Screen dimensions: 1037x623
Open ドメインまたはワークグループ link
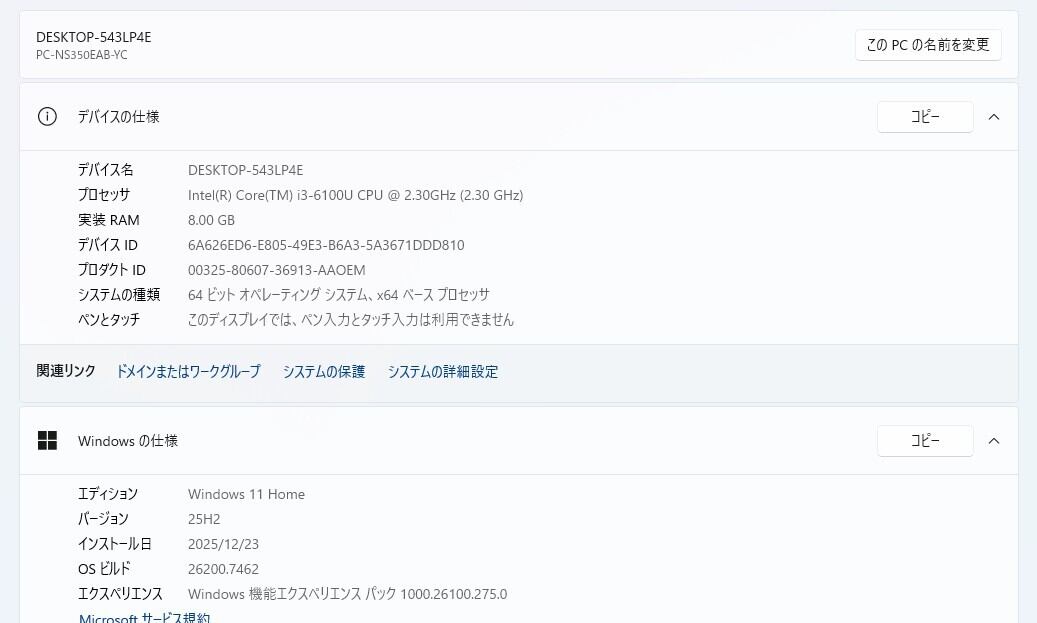point(188,372)
